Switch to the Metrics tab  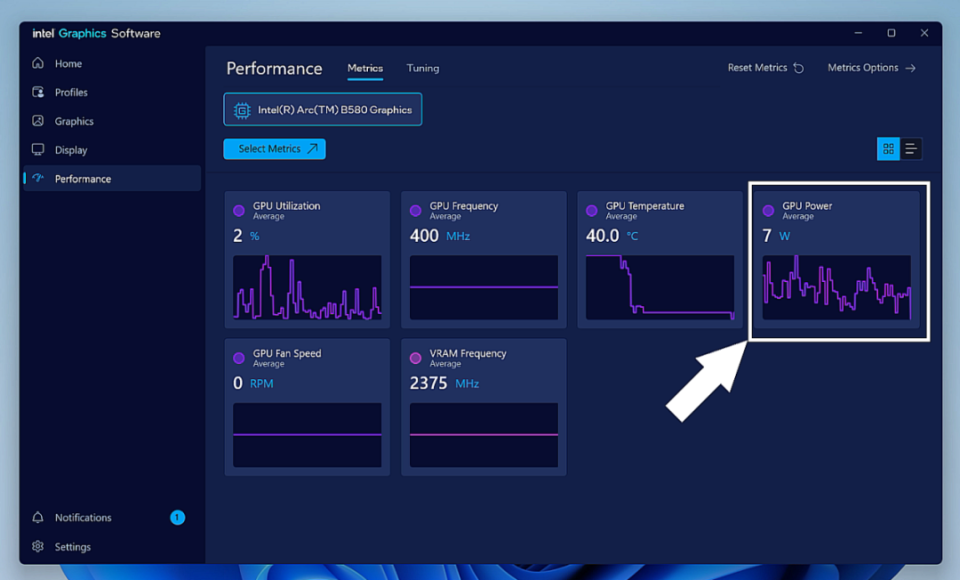click(x=365, y=69)
